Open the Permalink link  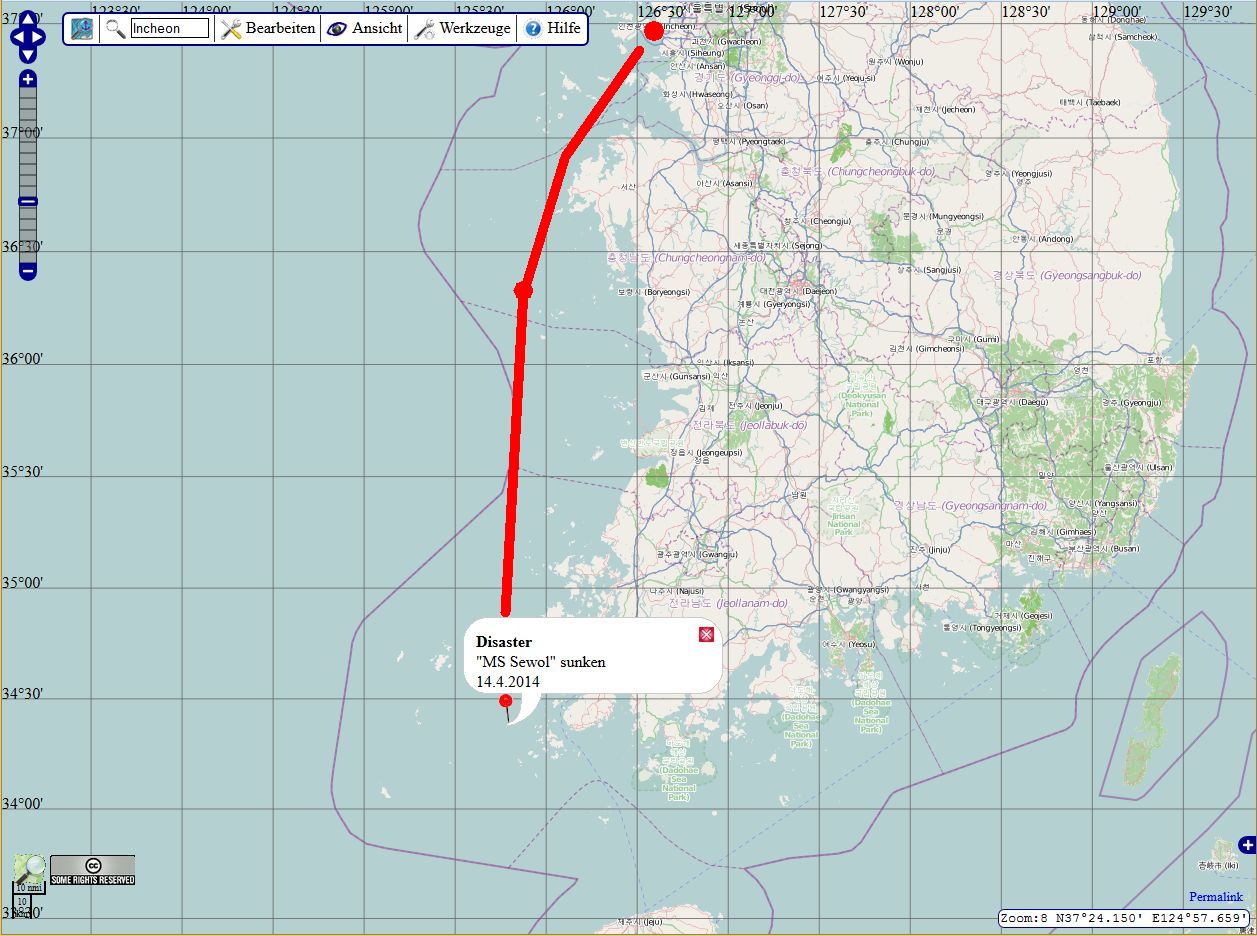[1216, 897]
